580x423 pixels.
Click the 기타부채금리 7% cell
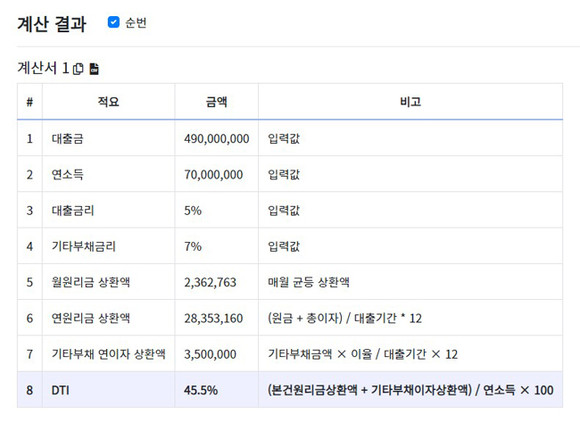coord(216,246)
